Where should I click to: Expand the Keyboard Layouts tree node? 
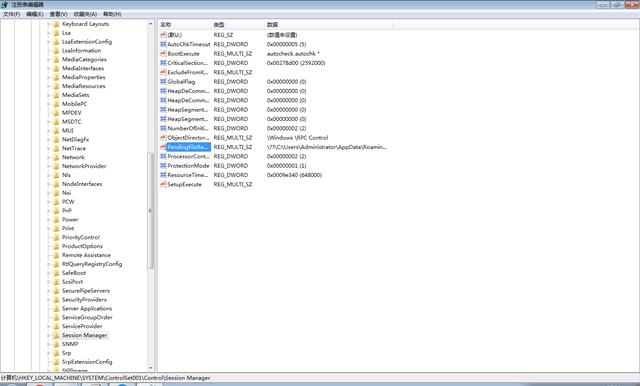pos(49,24)
